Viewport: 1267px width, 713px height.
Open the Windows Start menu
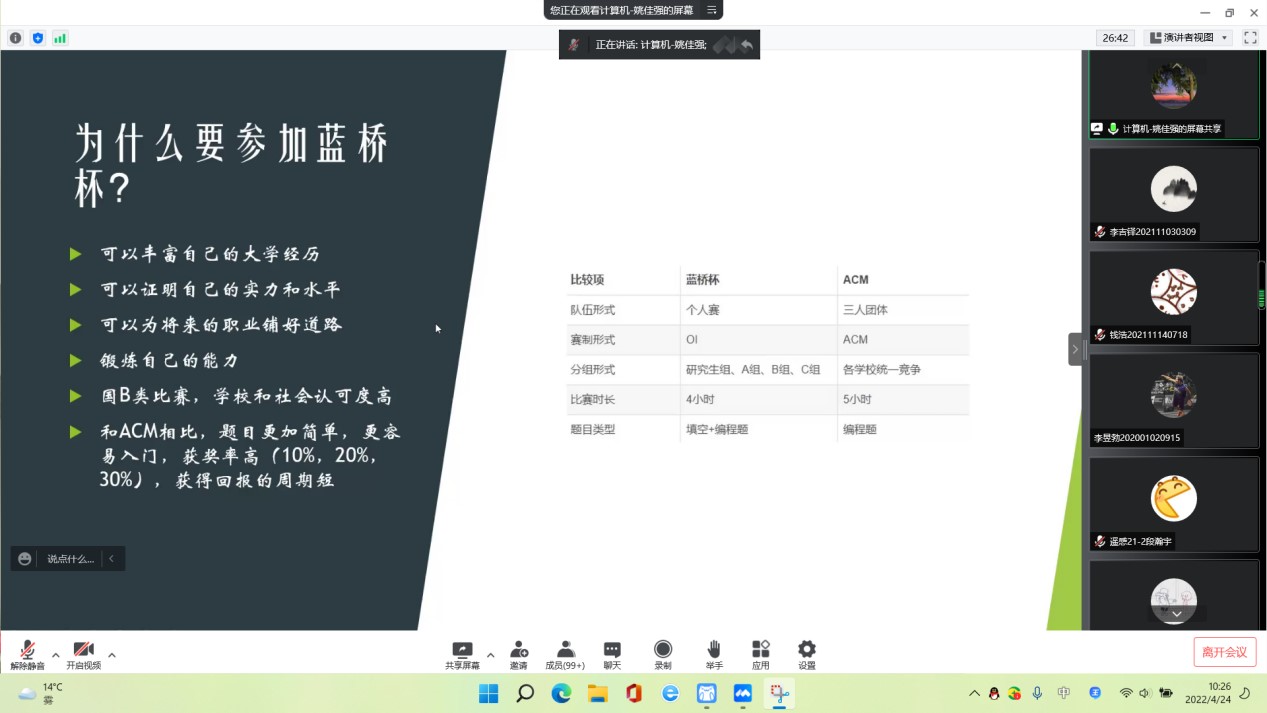(489, 693)
